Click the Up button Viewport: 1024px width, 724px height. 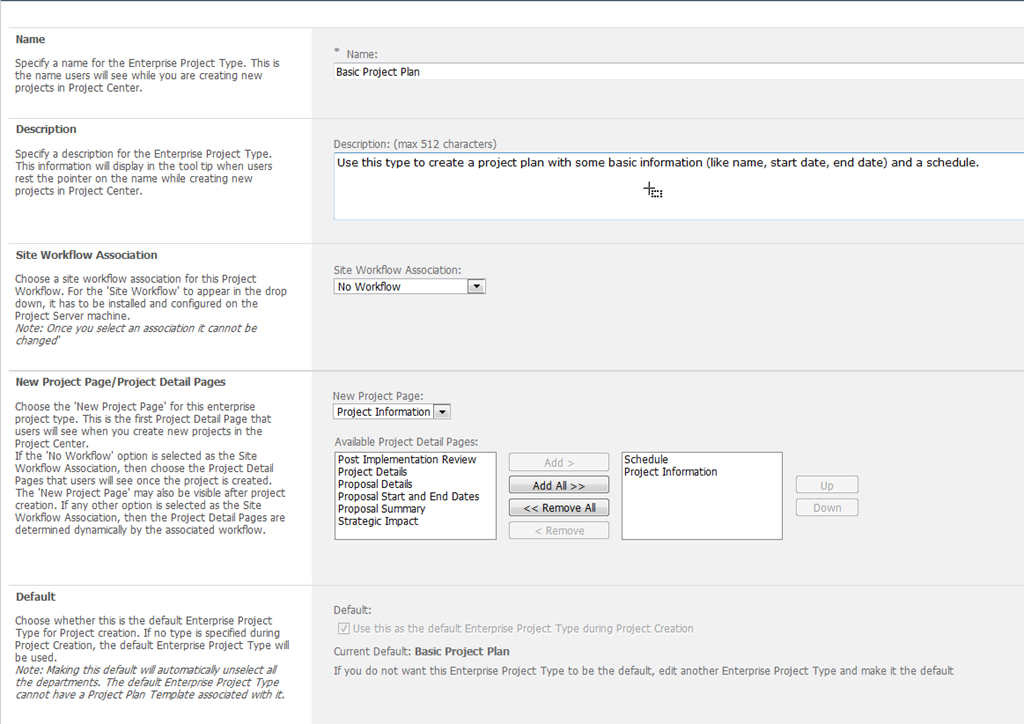pyautogui.click(x=826, y=485)
